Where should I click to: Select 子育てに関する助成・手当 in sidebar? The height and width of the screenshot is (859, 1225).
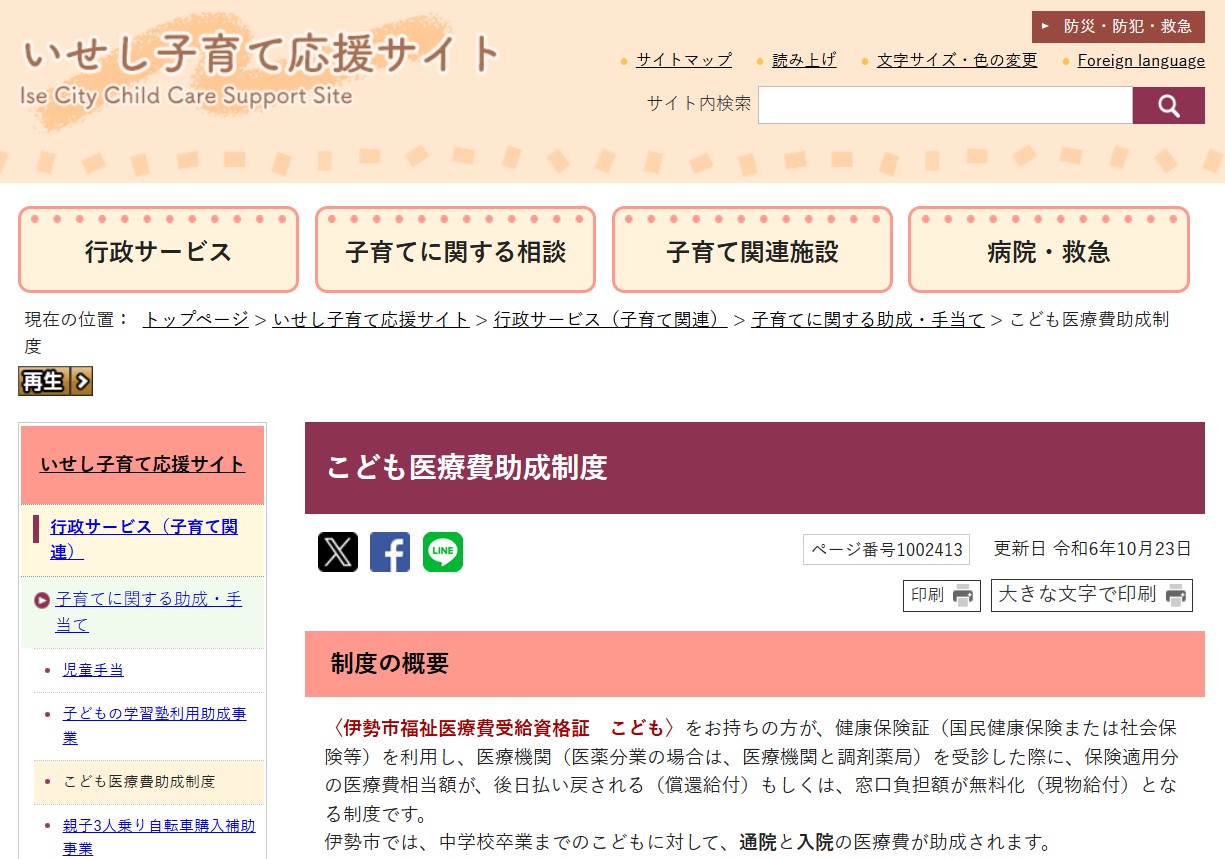tap(148, 612)
